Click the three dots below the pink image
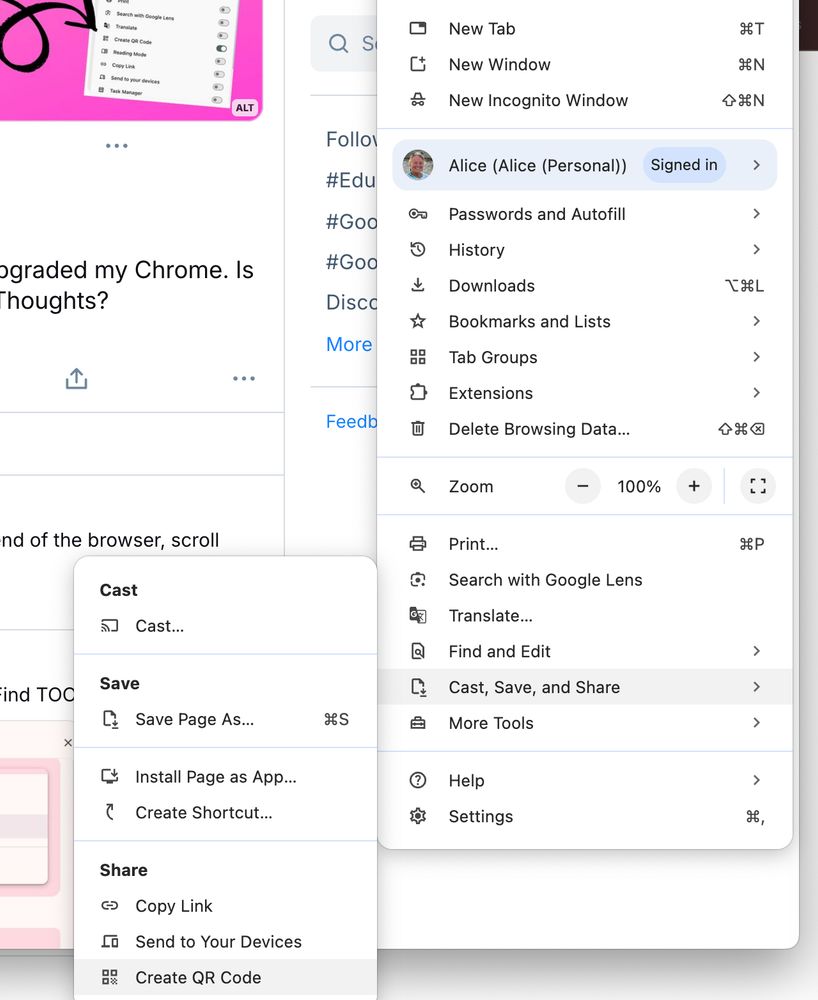The image size is (818, 1000). (117, 145)
